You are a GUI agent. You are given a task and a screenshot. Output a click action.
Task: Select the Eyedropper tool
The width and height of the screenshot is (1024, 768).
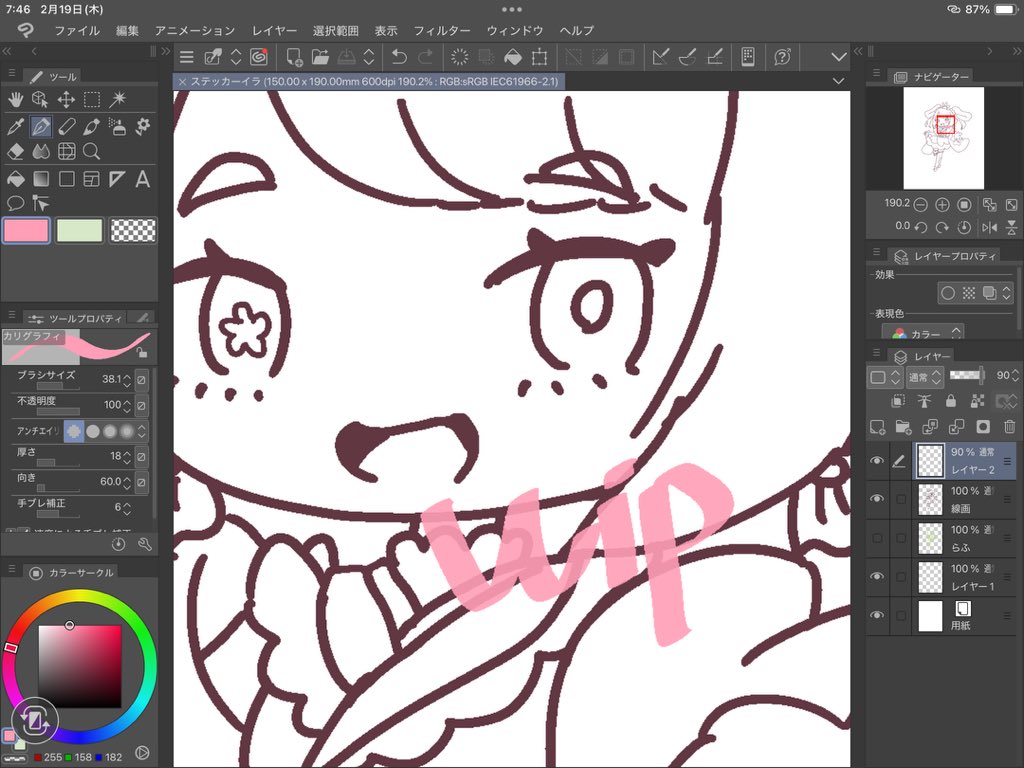coord(15,126)
